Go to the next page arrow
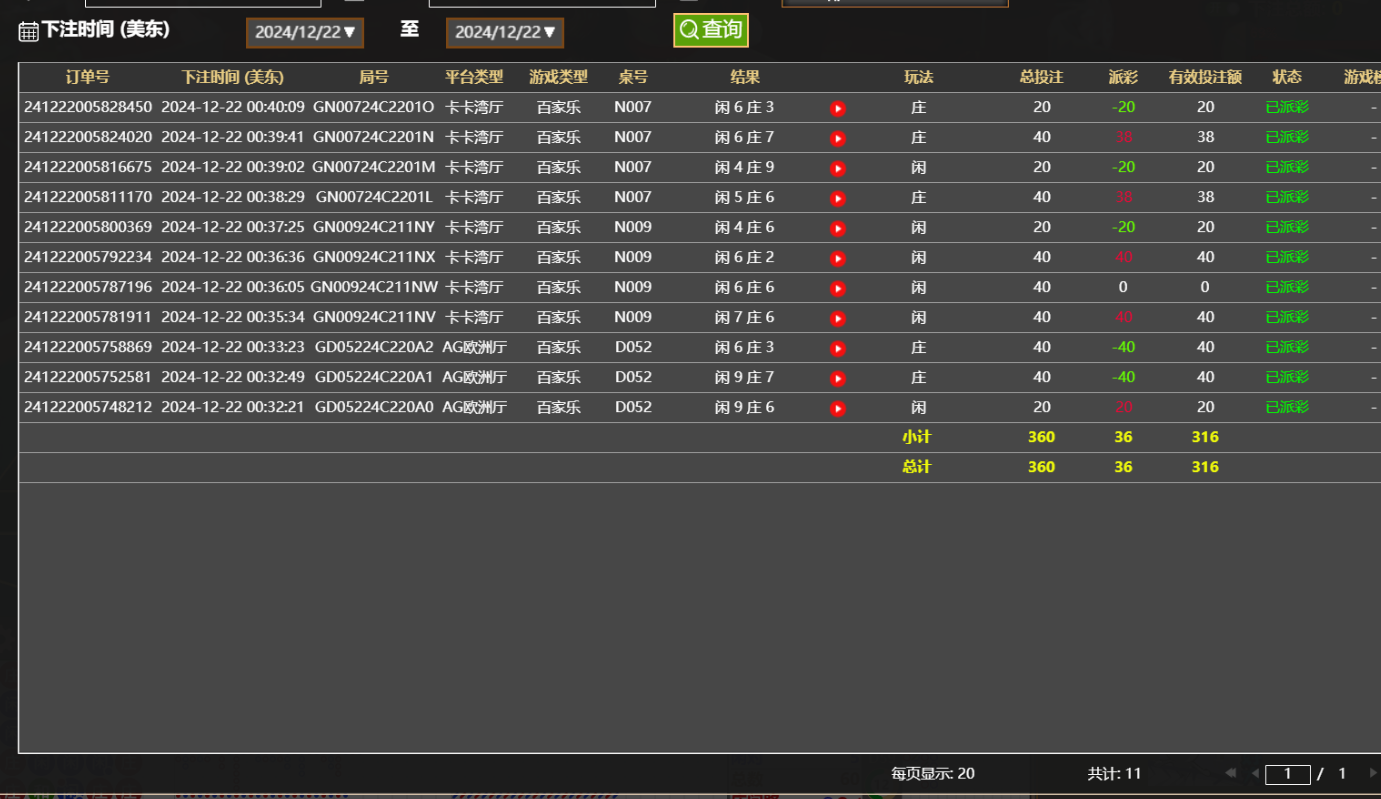1381x799 pixels. pos(1373,773)
